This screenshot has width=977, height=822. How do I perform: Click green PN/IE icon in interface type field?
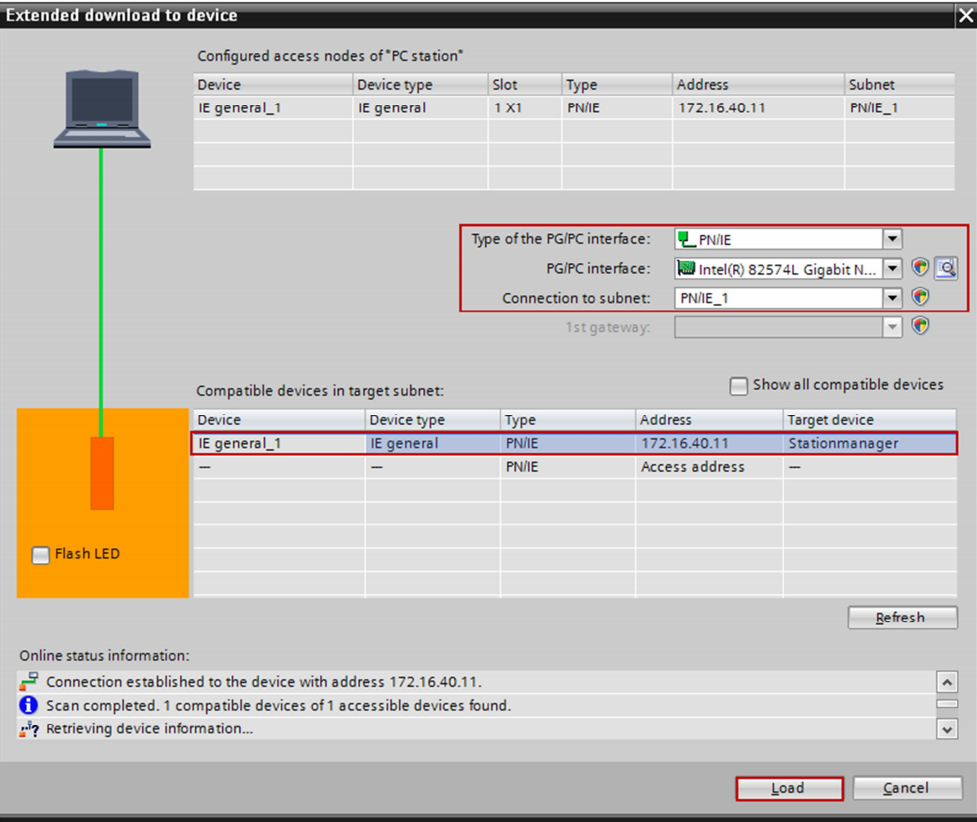(685, 239)
